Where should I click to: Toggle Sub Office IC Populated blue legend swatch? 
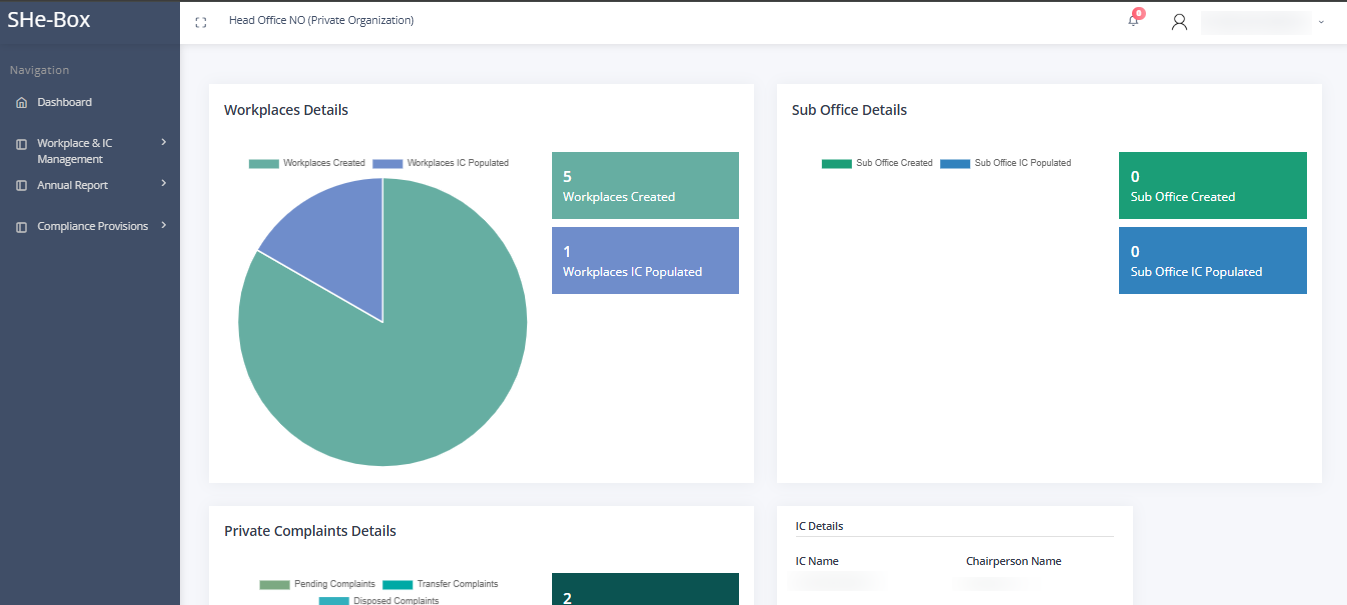955,163
